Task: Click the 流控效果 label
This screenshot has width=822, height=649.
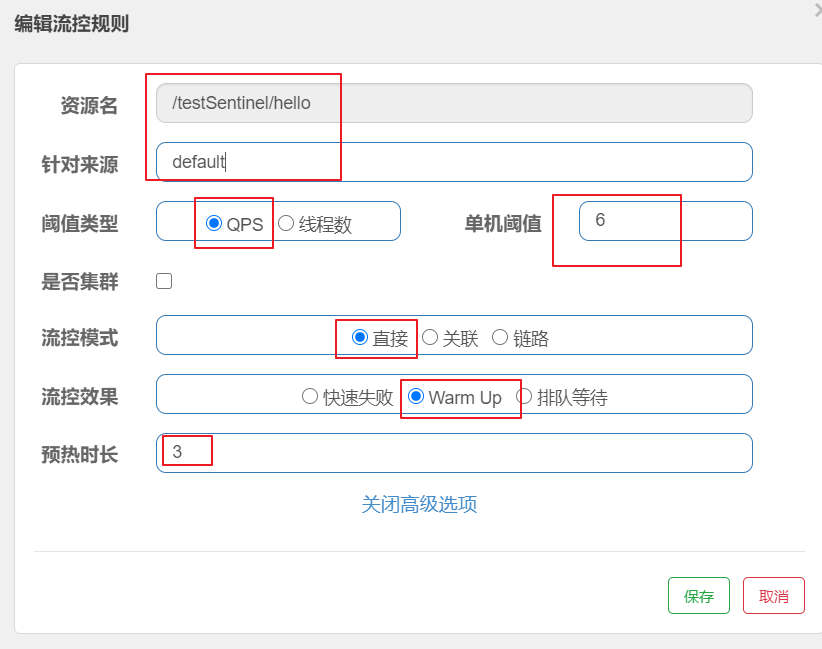Action: coord(80,397)
